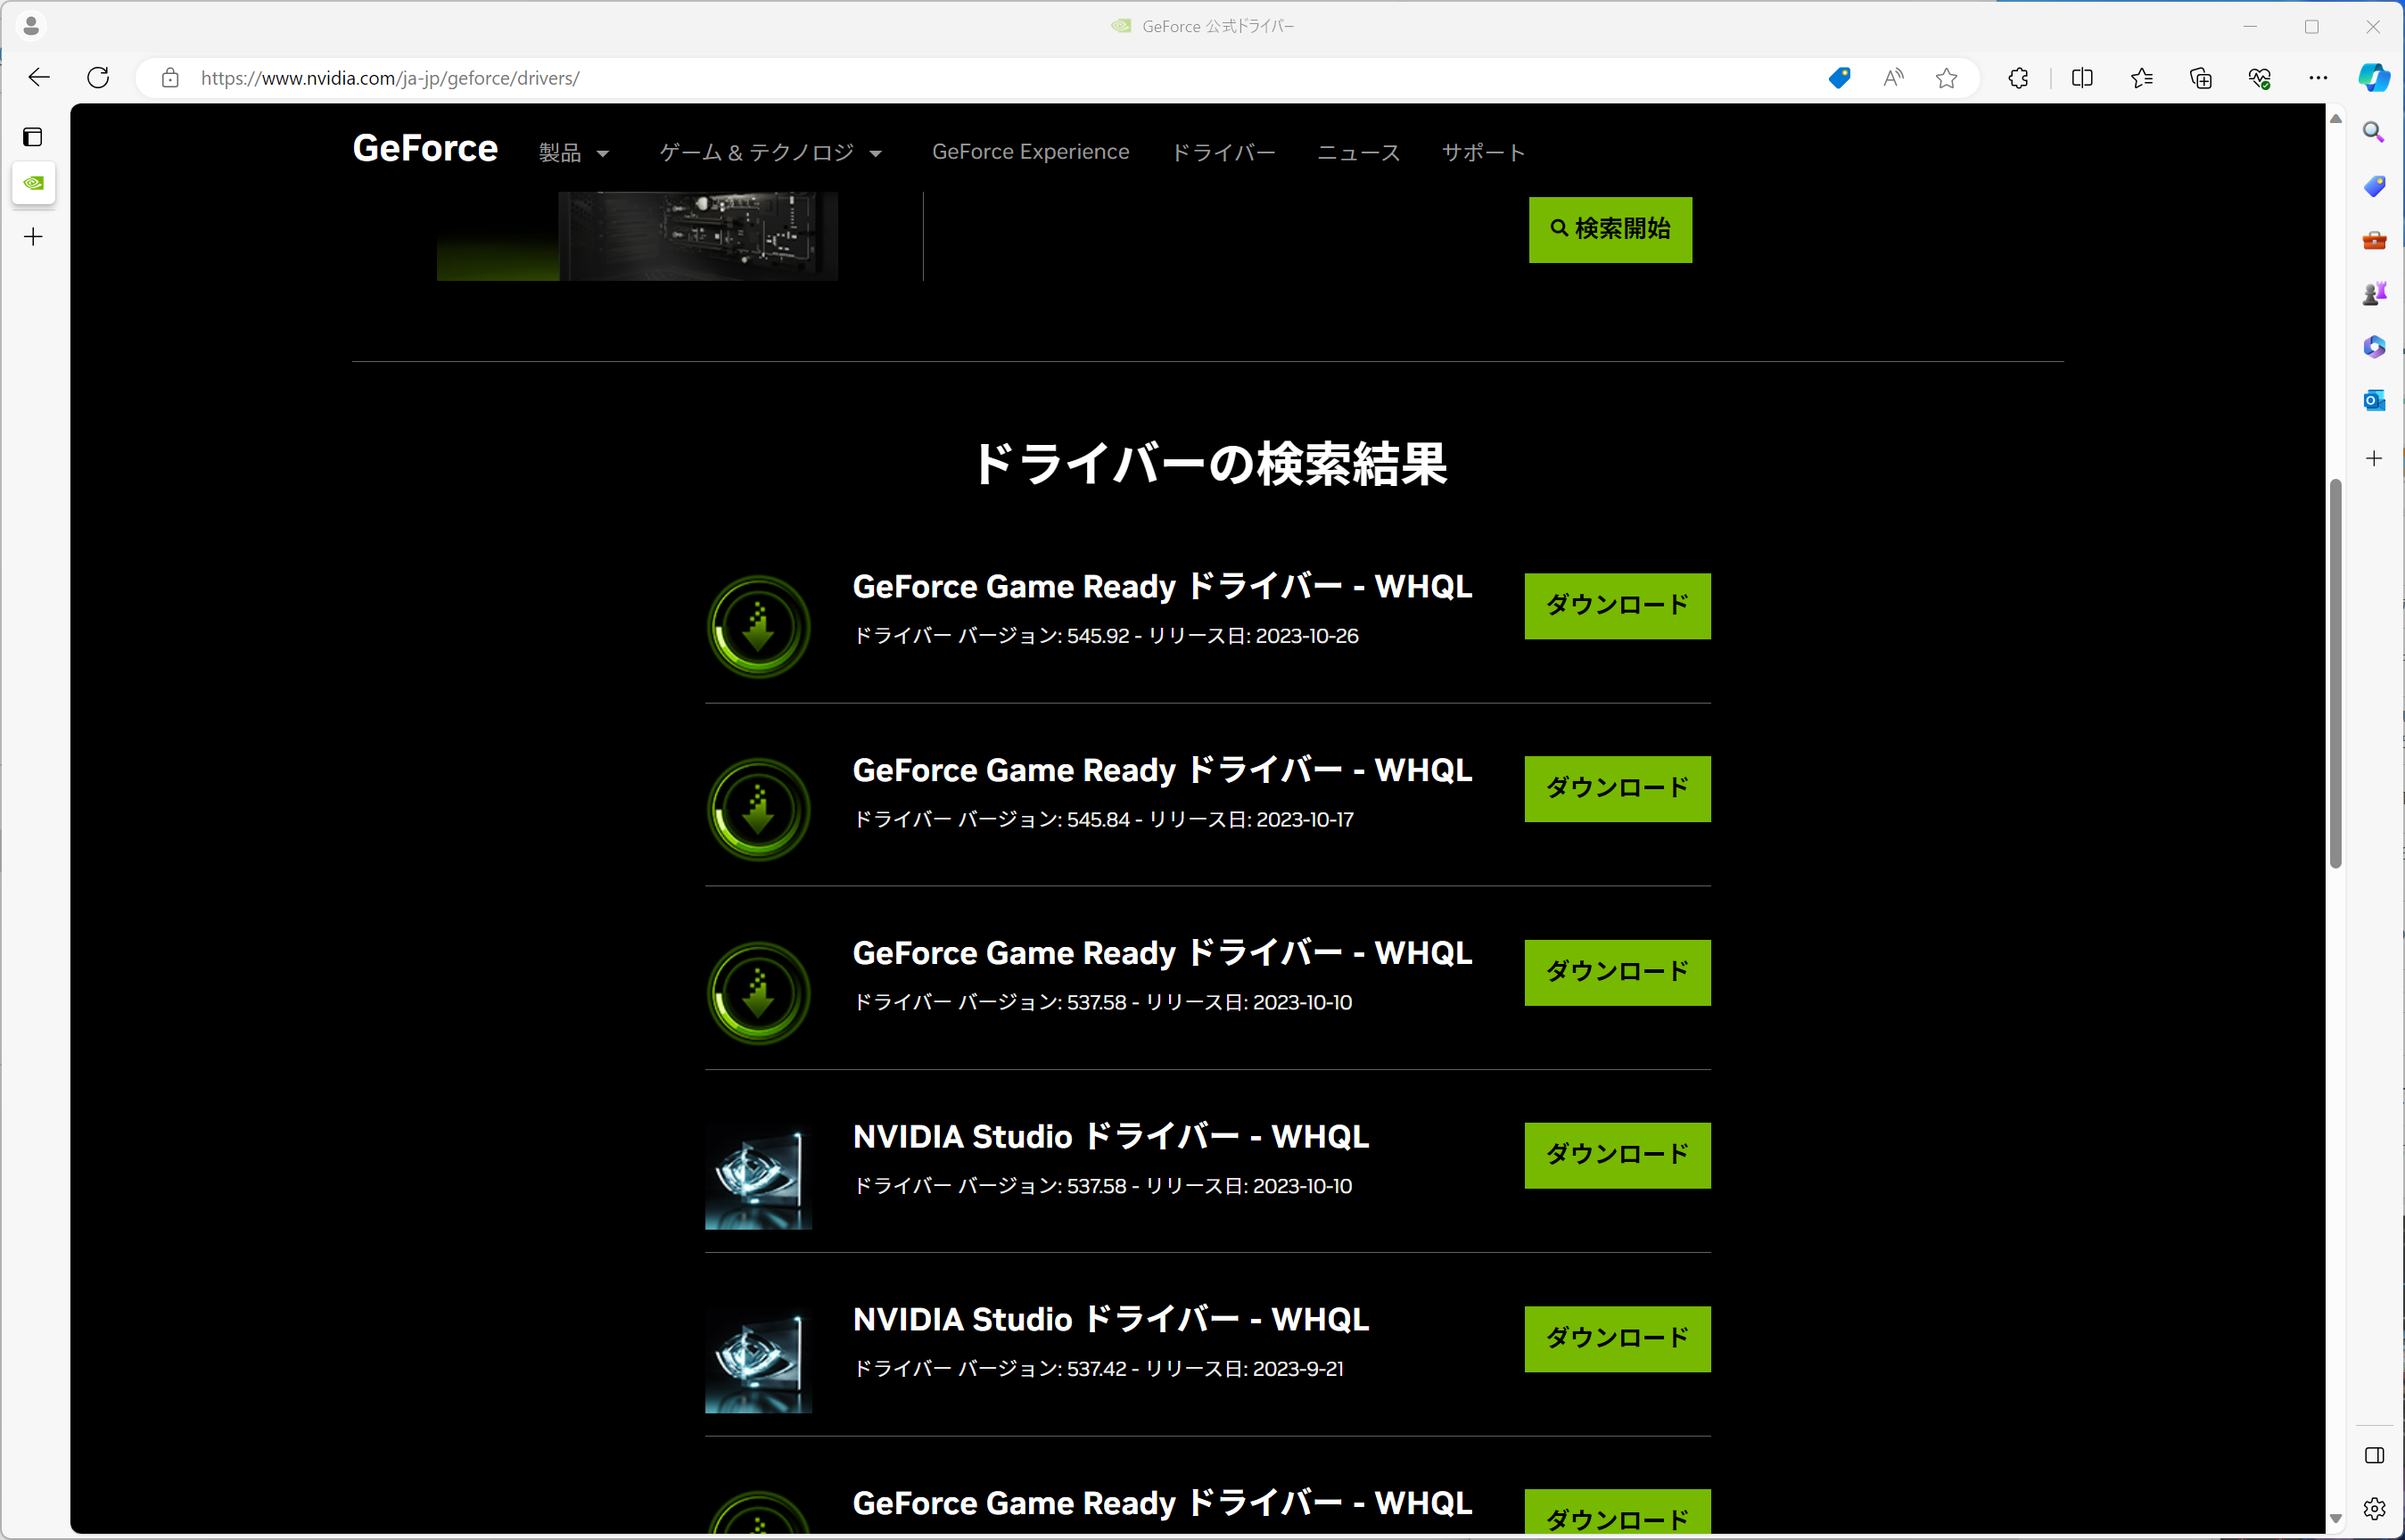Toggle the sidebar visibility icon at bottom
Viewport: 2405px width, 1540px height.
tap(2374, 1455)
